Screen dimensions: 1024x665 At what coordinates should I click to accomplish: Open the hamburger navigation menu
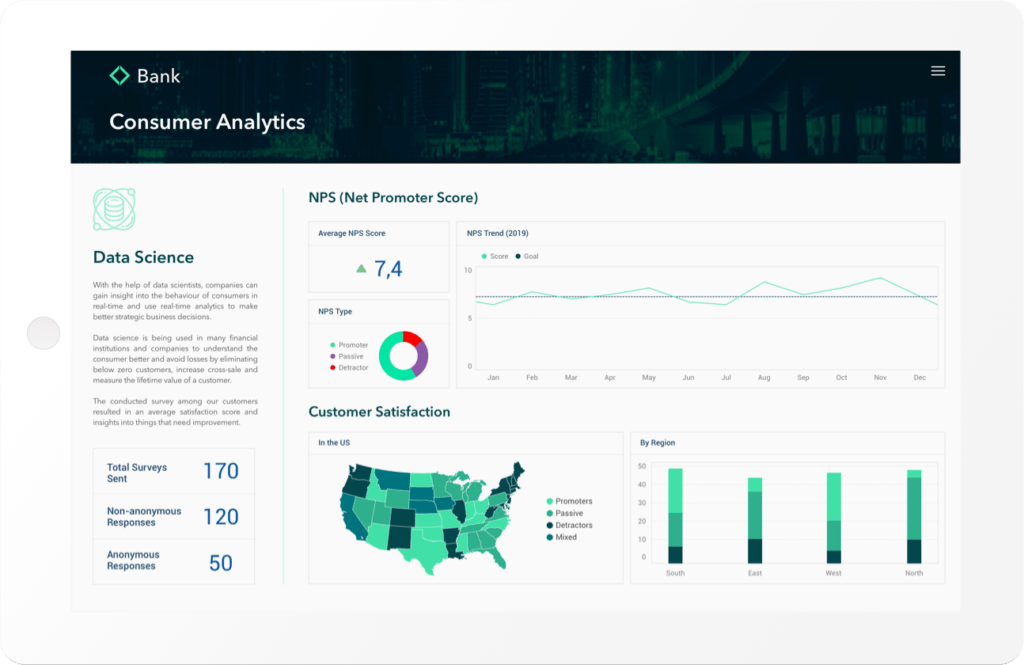(x=937, y=71)
